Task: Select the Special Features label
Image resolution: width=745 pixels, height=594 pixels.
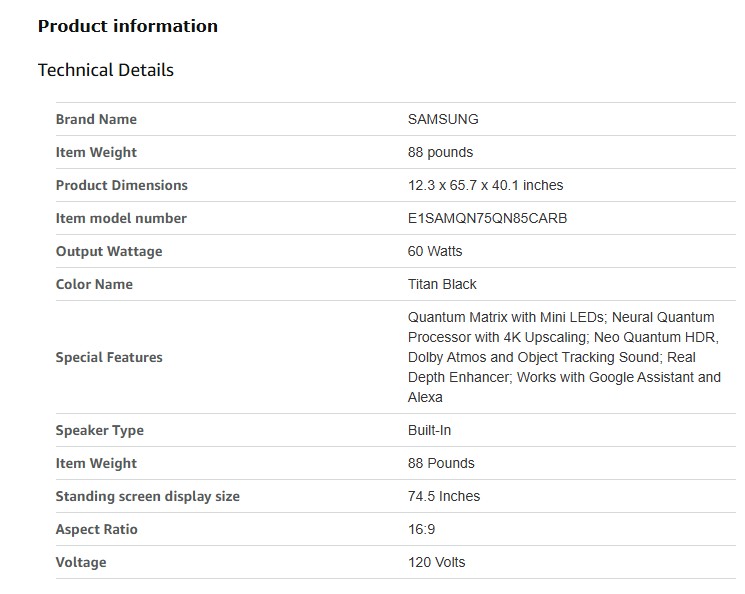Action: pyautogui.click(x=109, y=357)
